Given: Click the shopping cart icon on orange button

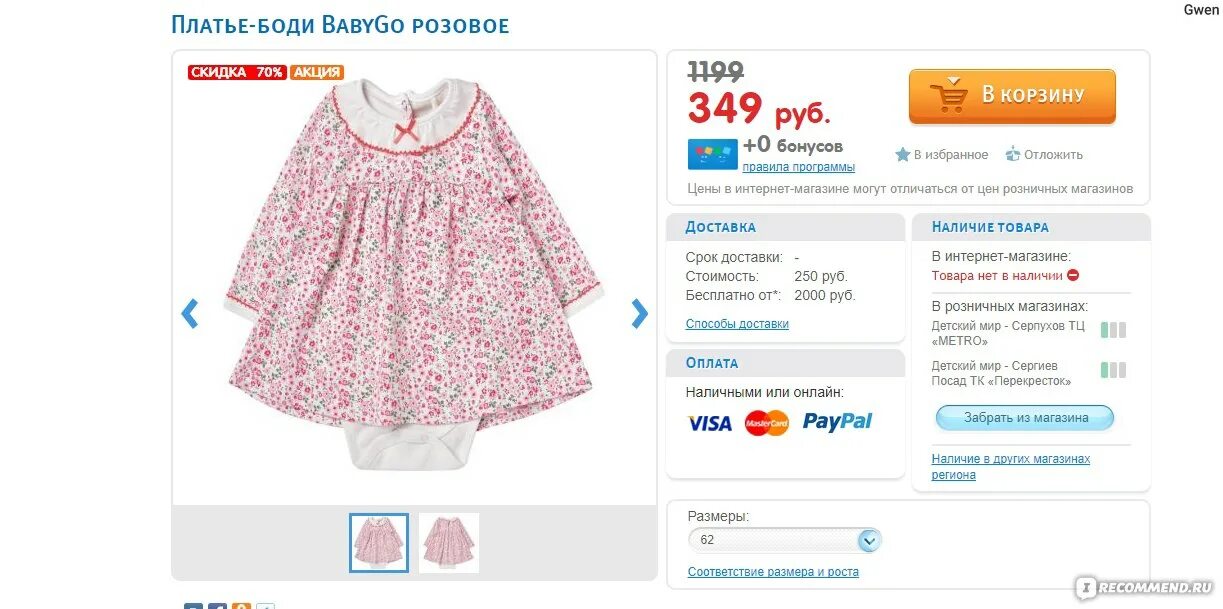Looking at the screenshot, I should pos(949,96).
